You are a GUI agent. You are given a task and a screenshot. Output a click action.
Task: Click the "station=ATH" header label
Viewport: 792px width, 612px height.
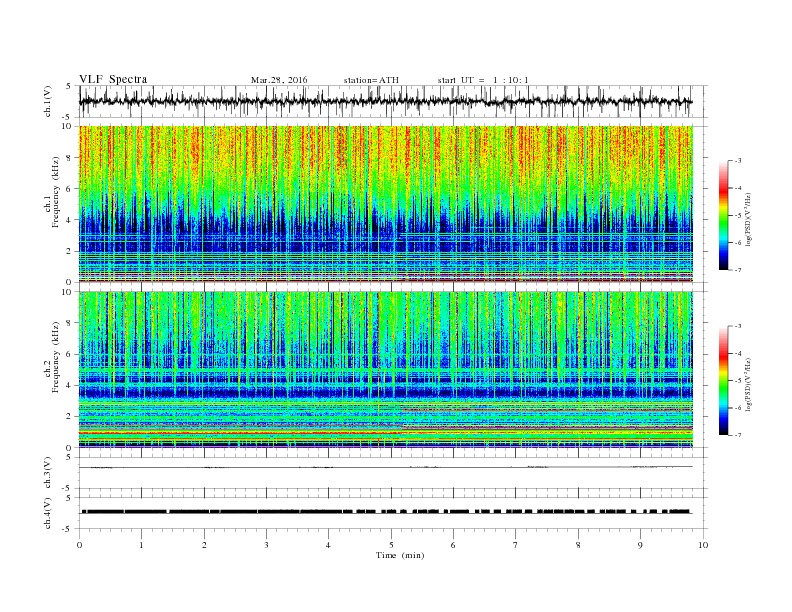click(371, 80)
